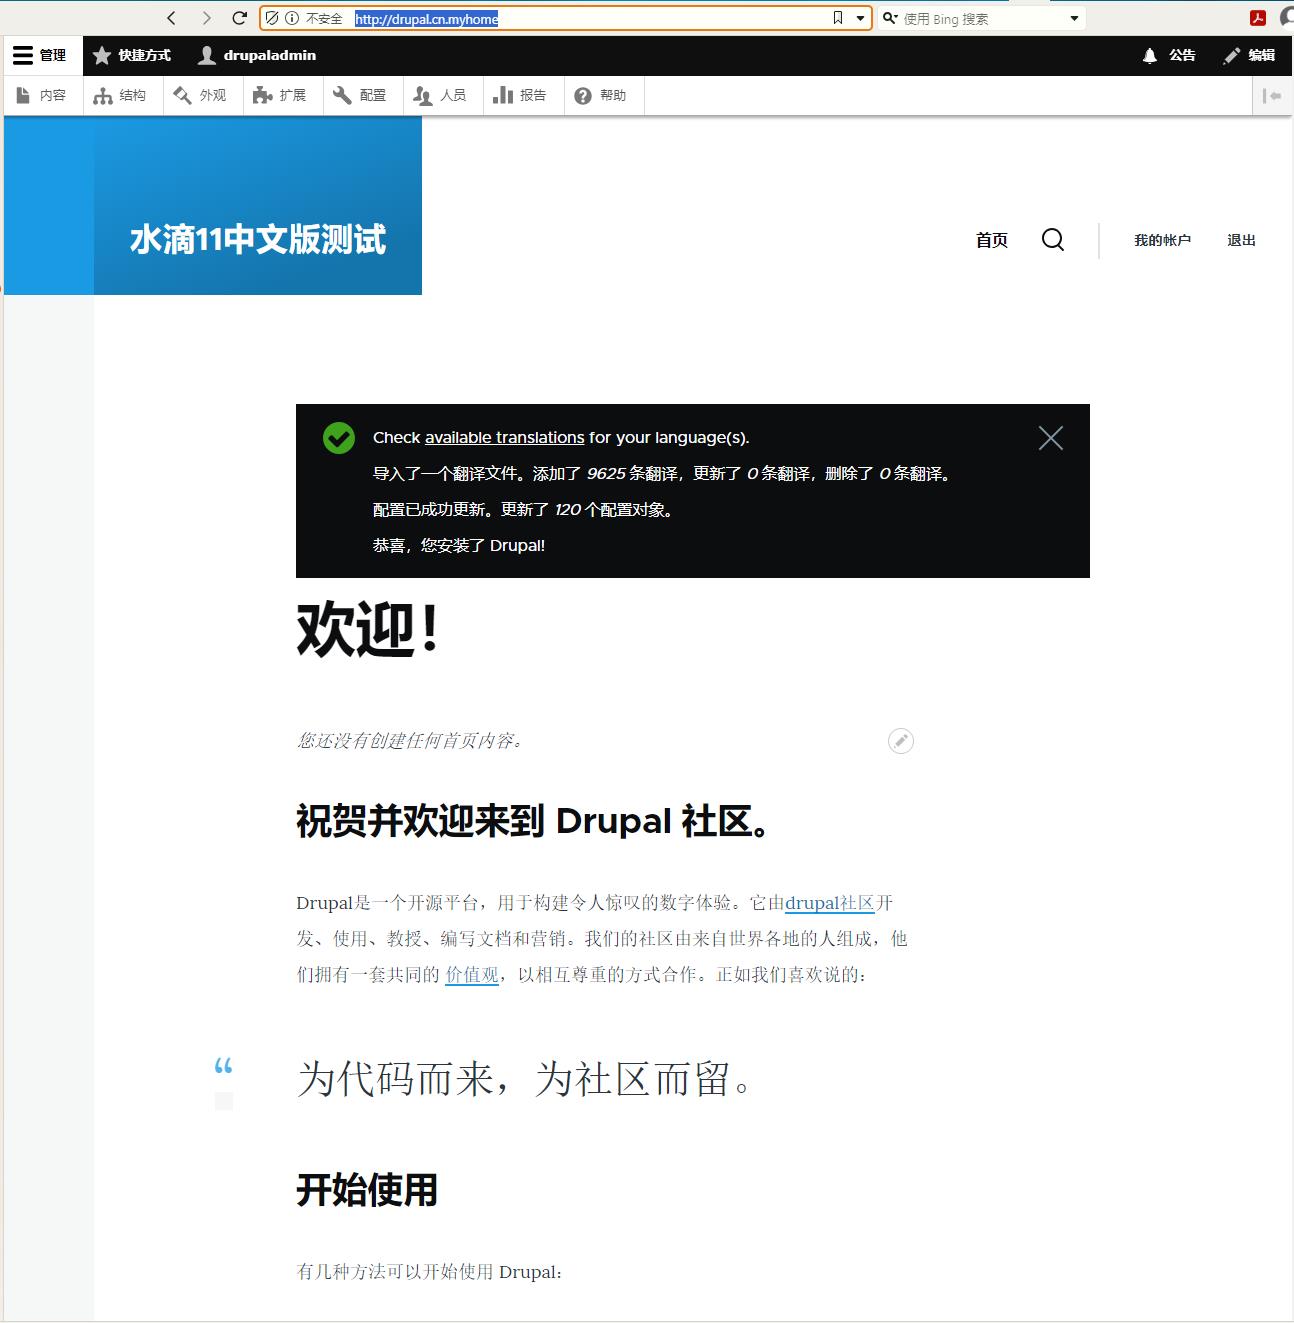Click the tracking shield icon in the address bar

[272, 18]
